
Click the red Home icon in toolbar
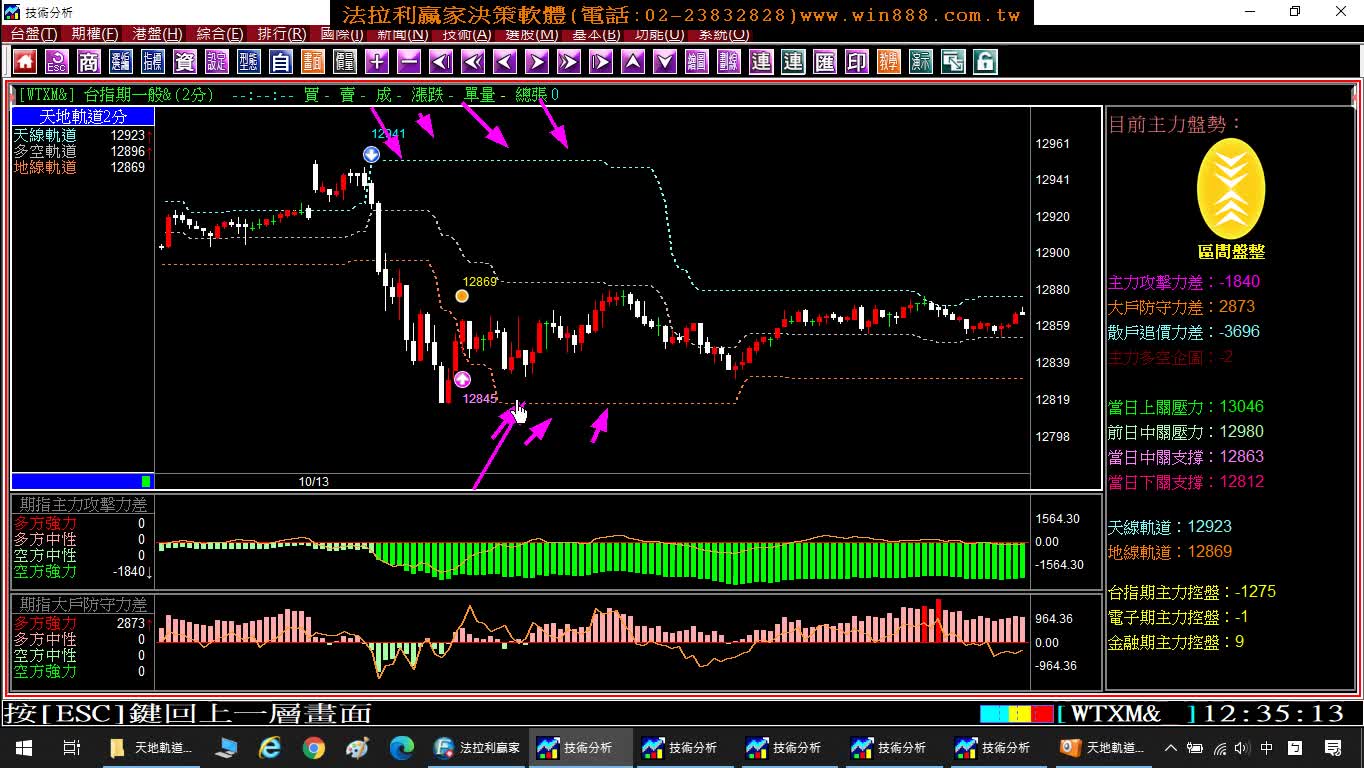[x=25, y=62]
